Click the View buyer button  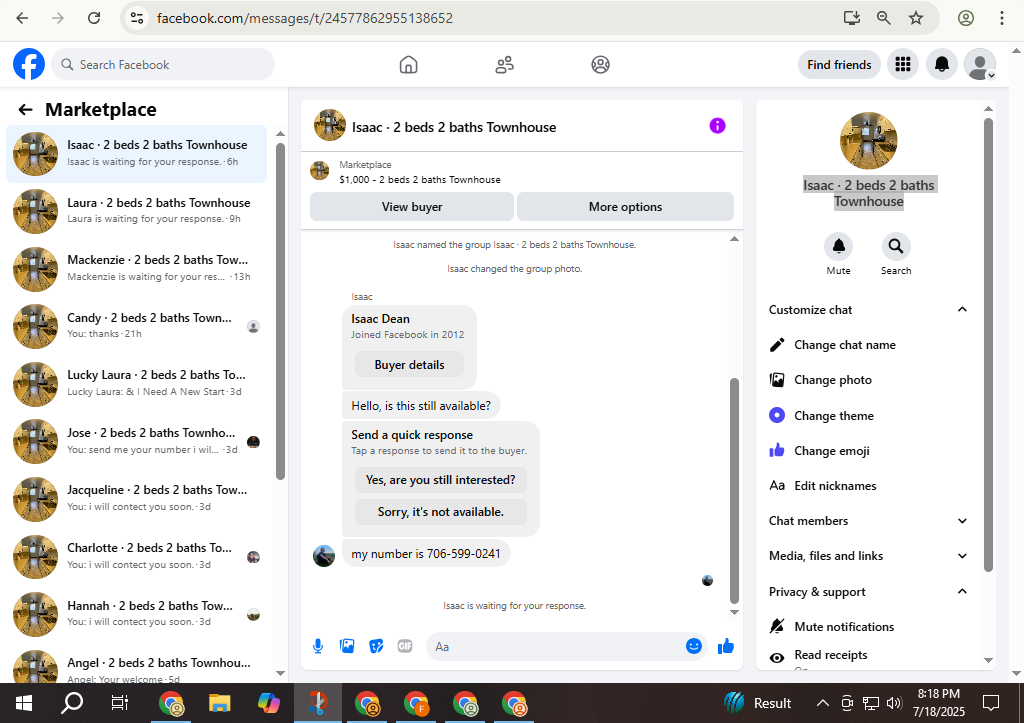coord(411,206)
